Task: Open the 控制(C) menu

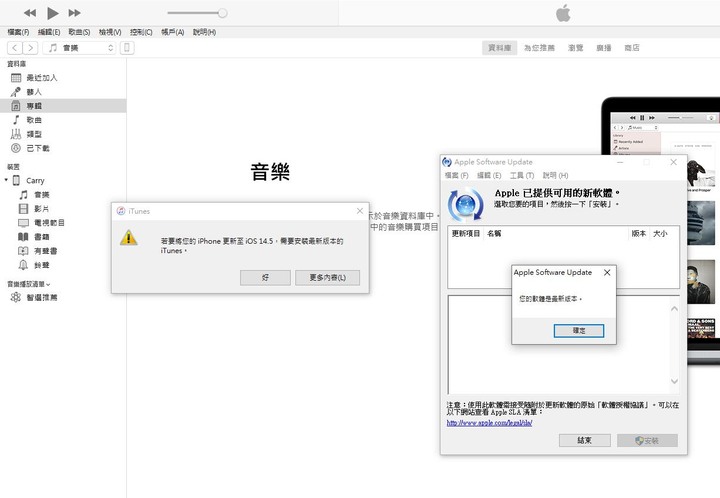Action: tap(141, 32)
